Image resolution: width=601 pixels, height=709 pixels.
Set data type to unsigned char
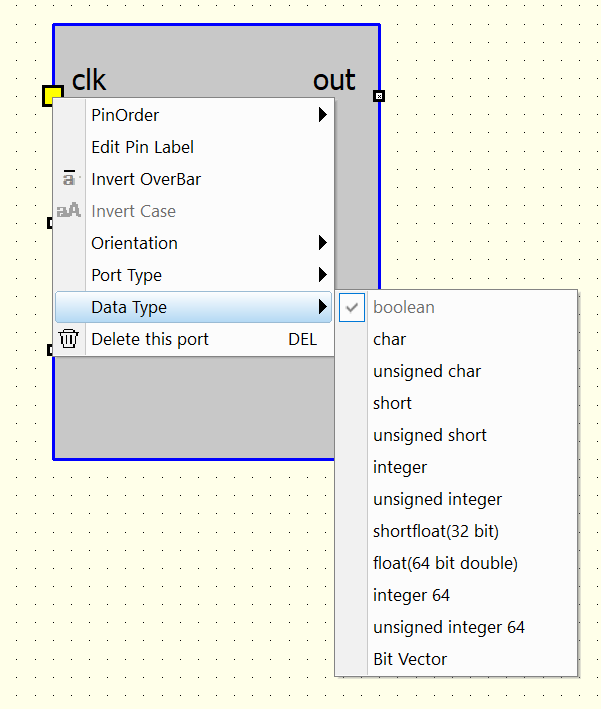[427, 371]
